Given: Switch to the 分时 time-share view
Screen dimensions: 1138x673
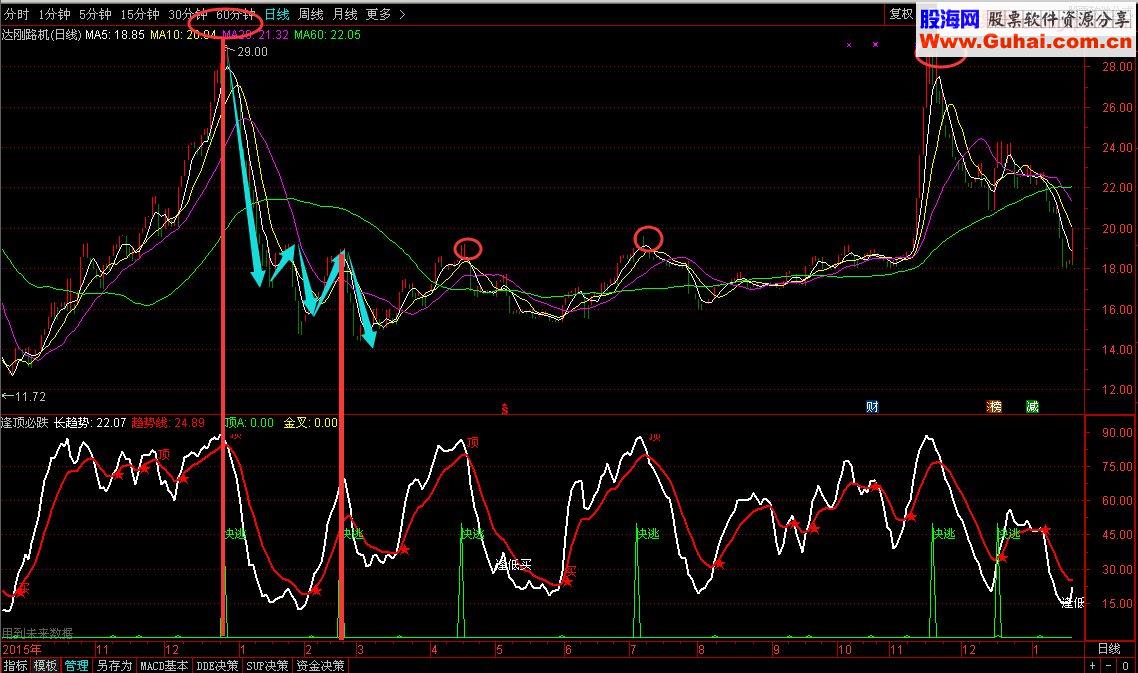Looking at the screenshot, I should coord(16,15).
